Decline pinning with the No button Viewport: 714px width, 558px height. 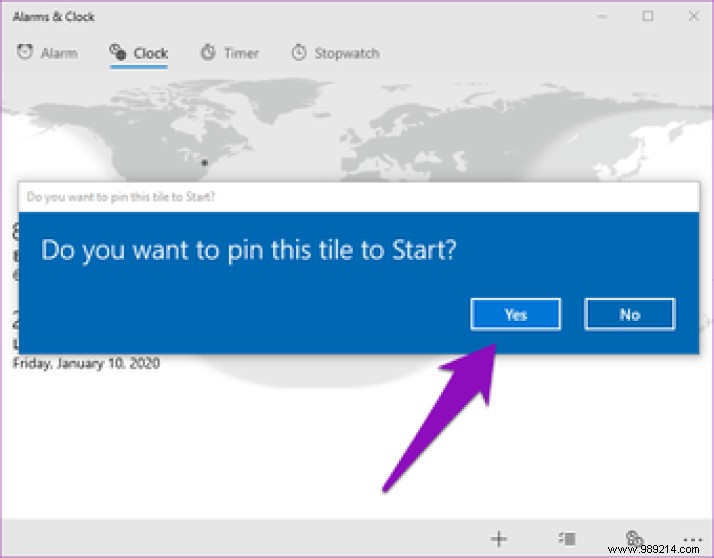click(630, 314)
